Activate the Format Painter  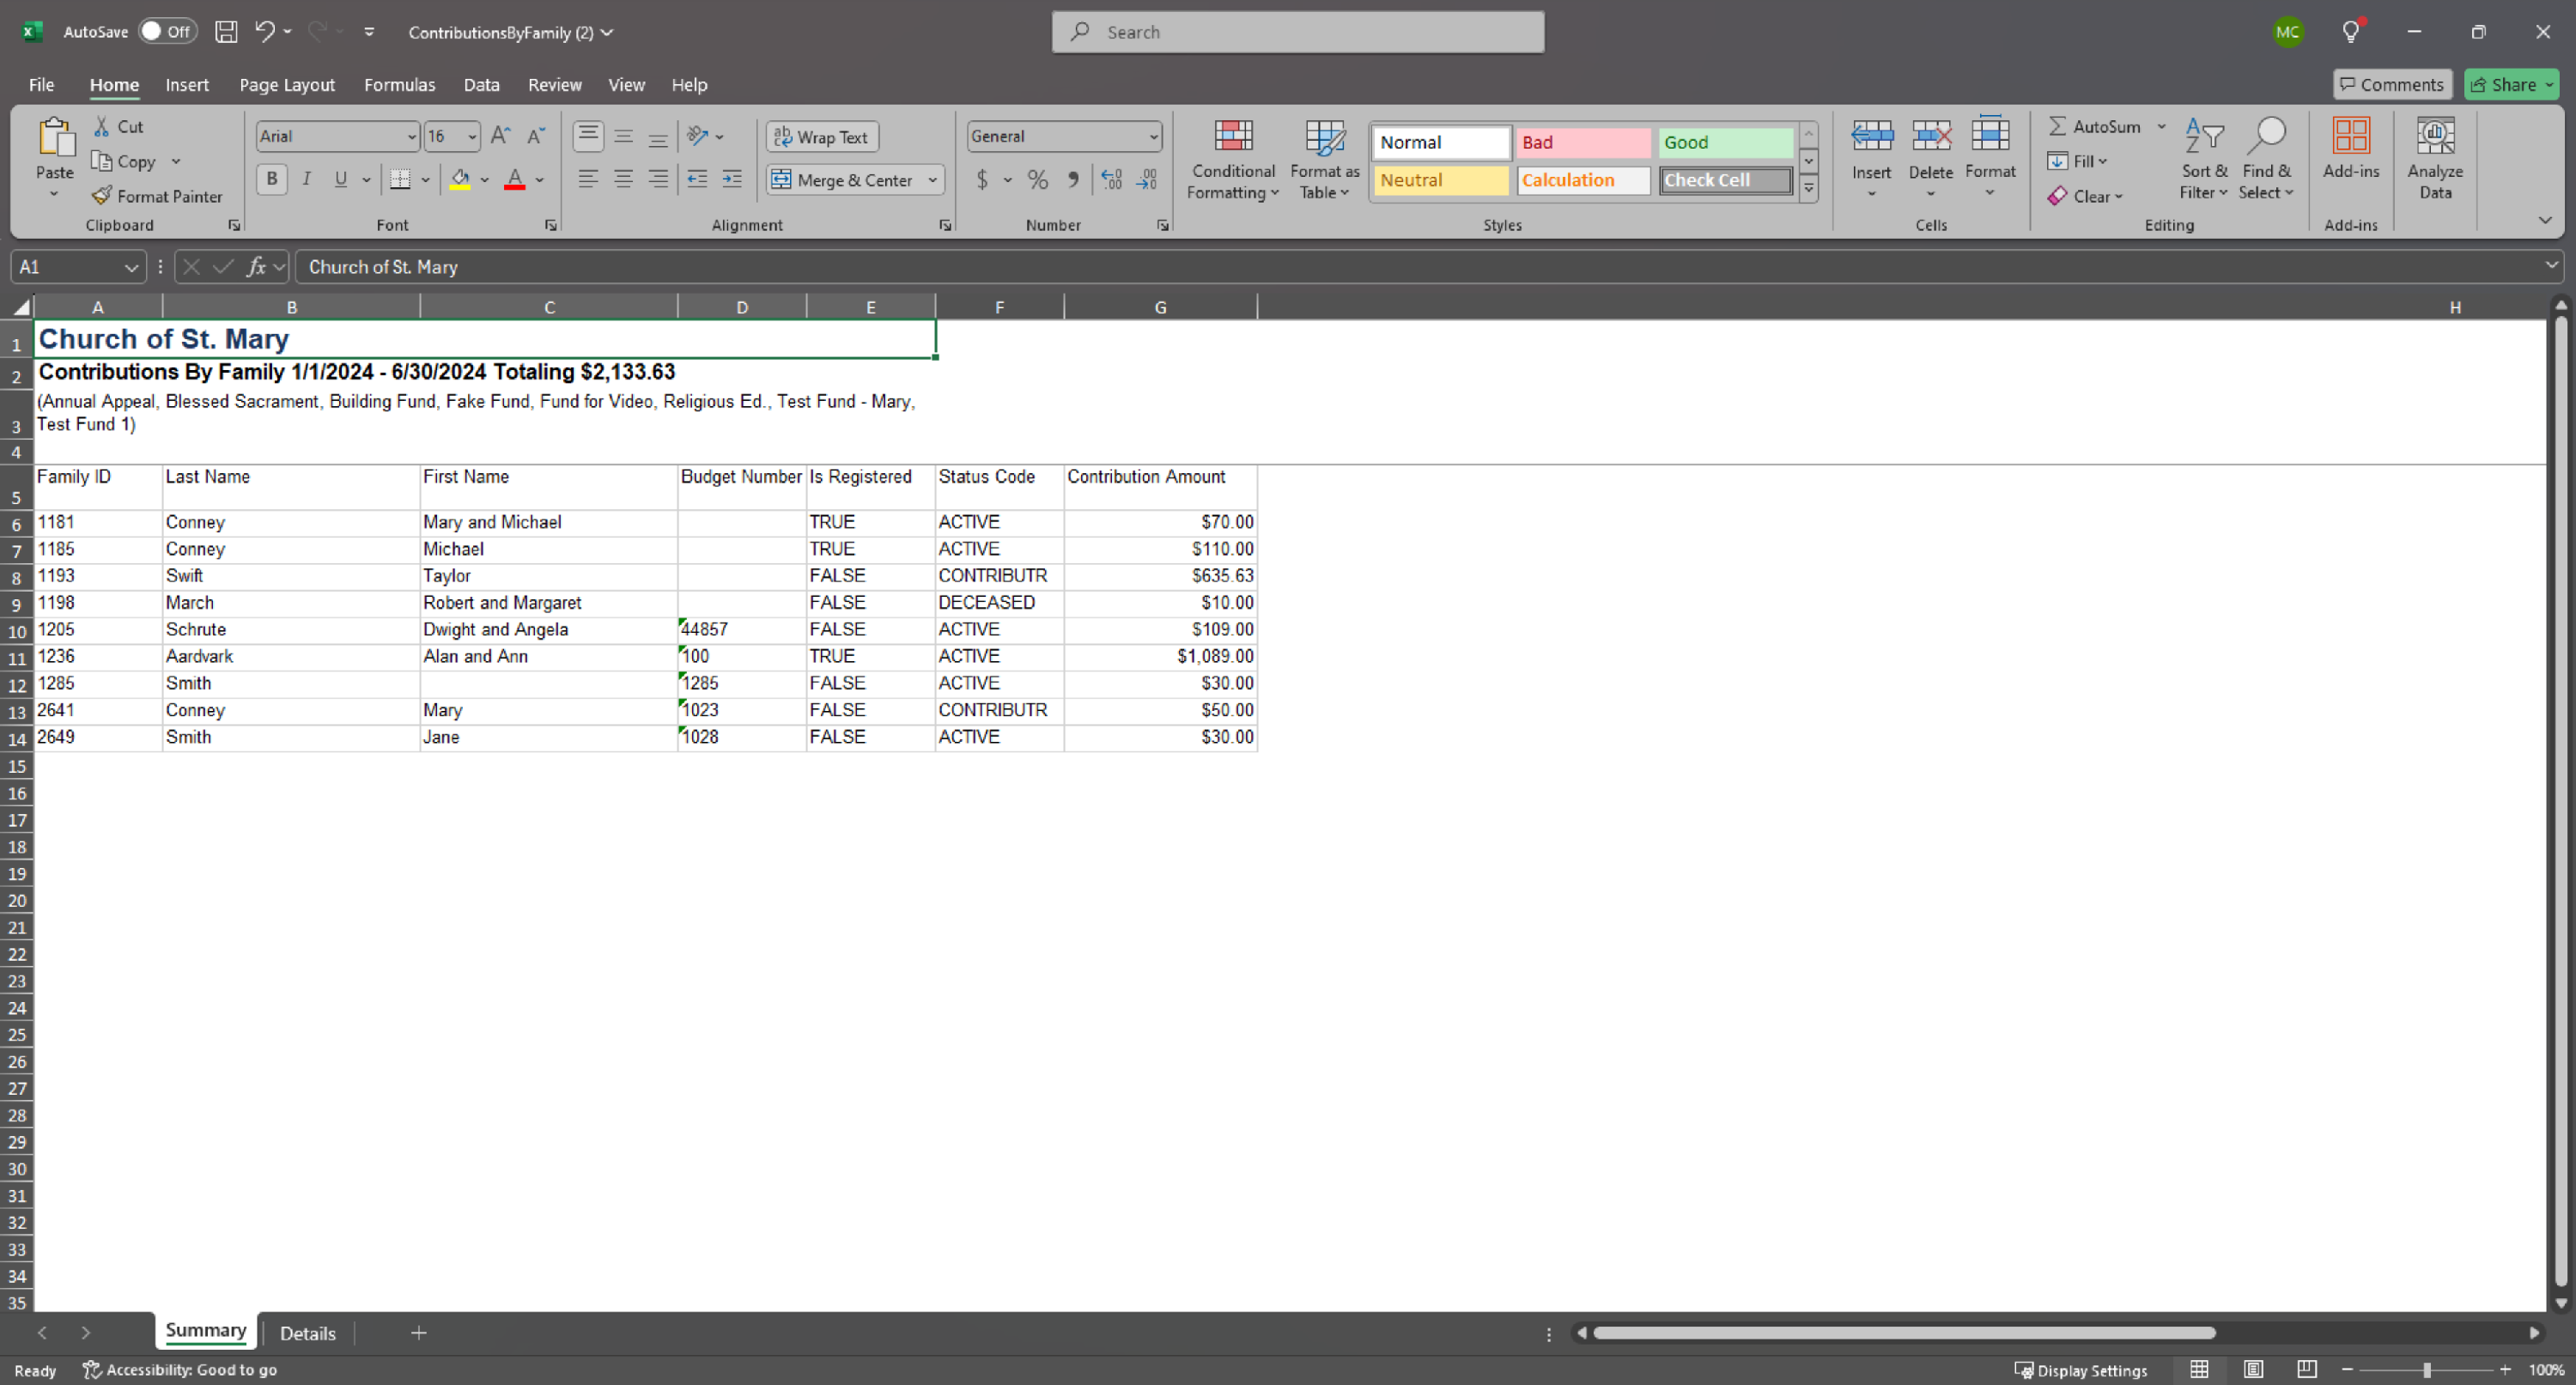click(x=157, y=196)
